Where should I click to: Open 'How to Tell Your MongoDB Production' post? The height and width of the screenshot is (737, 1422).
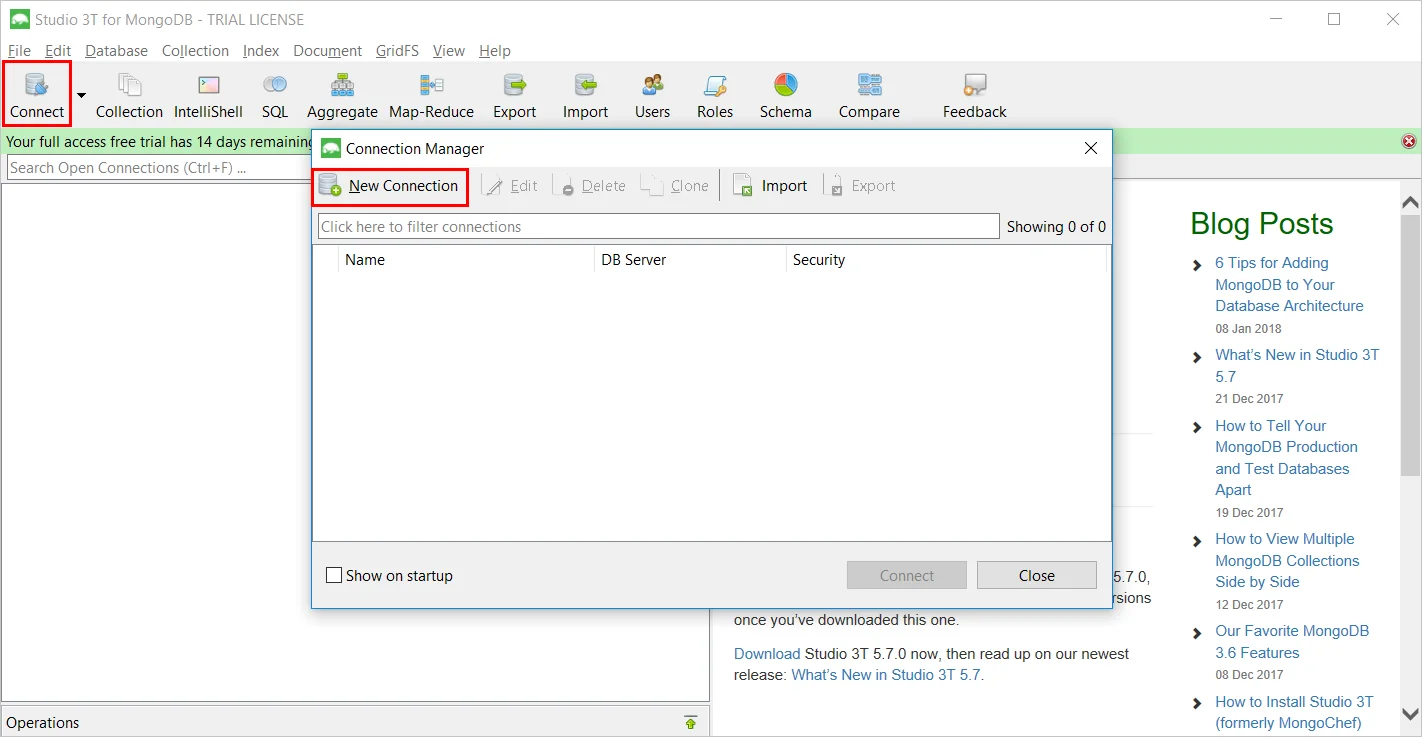point(1286,458)
